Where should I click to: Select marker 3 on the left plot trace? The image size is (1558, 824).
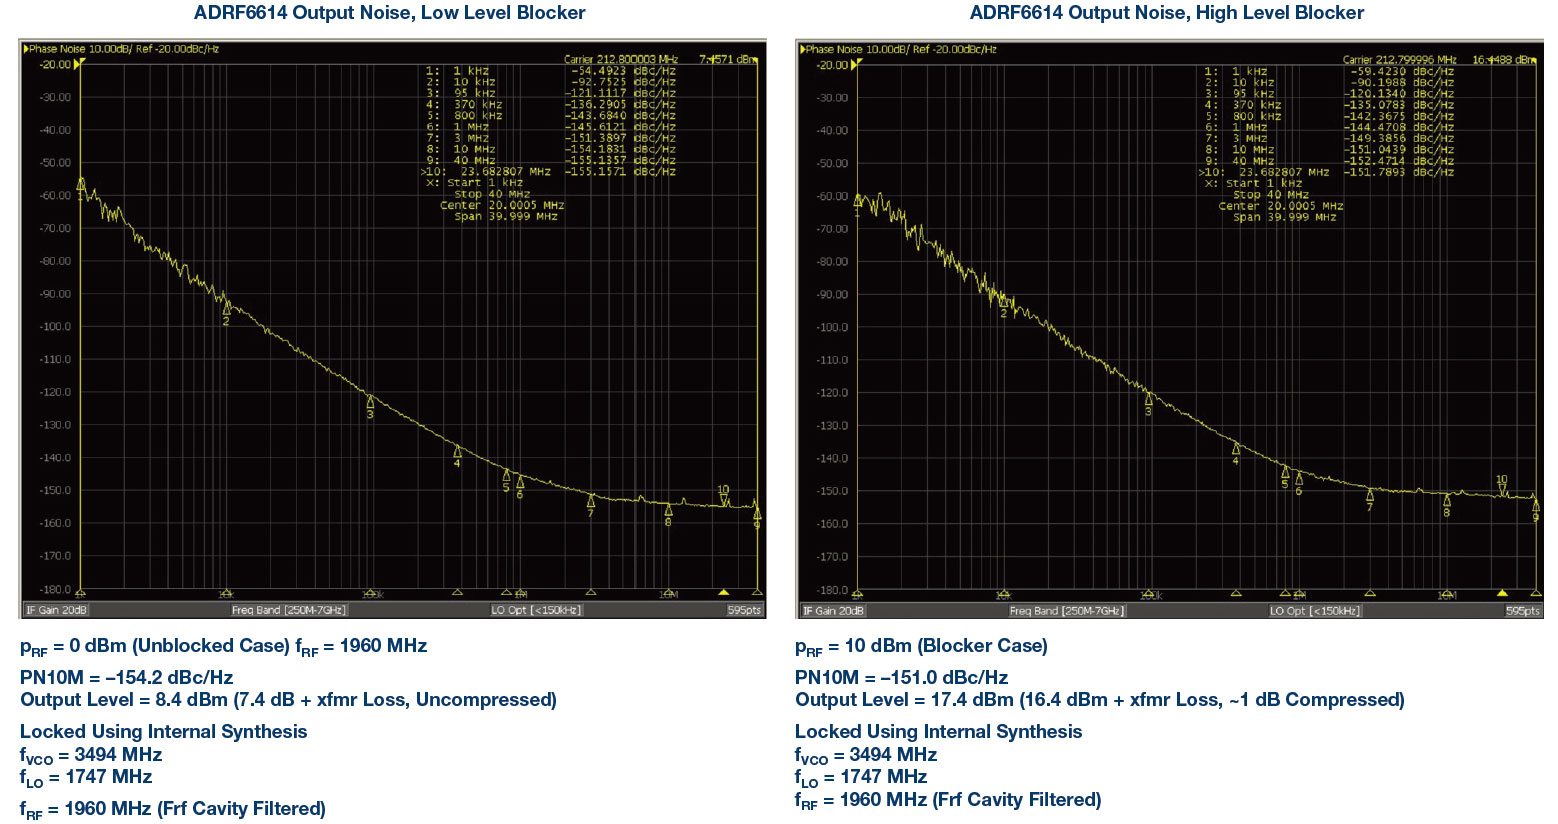pos(370,402)
